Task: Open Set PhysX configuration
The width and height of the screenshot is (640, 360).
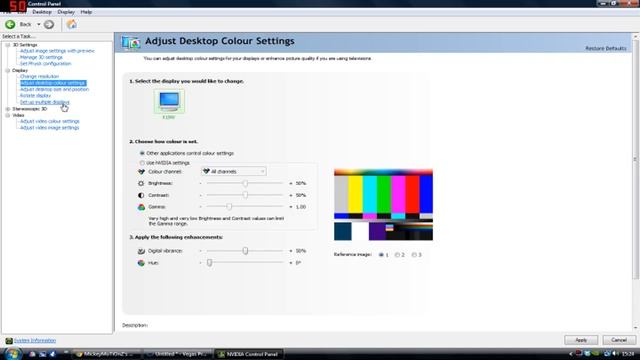Action: (45, 64)
